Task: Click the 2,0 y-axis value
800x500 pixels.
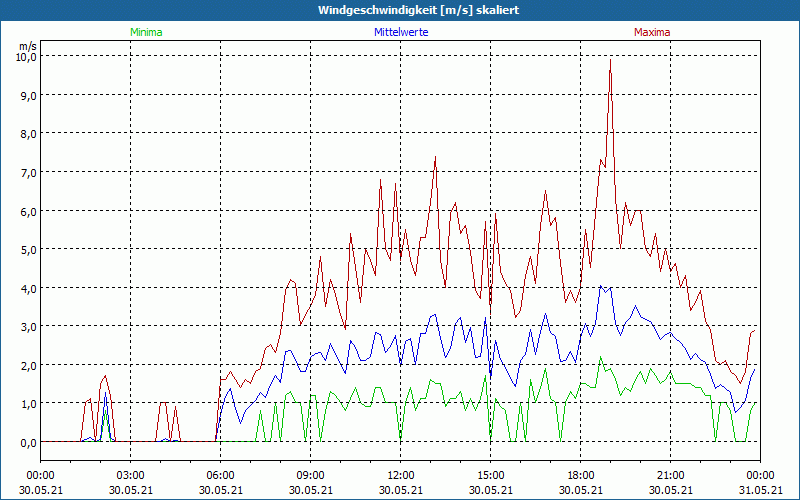Action: click(x=29, y=365)
